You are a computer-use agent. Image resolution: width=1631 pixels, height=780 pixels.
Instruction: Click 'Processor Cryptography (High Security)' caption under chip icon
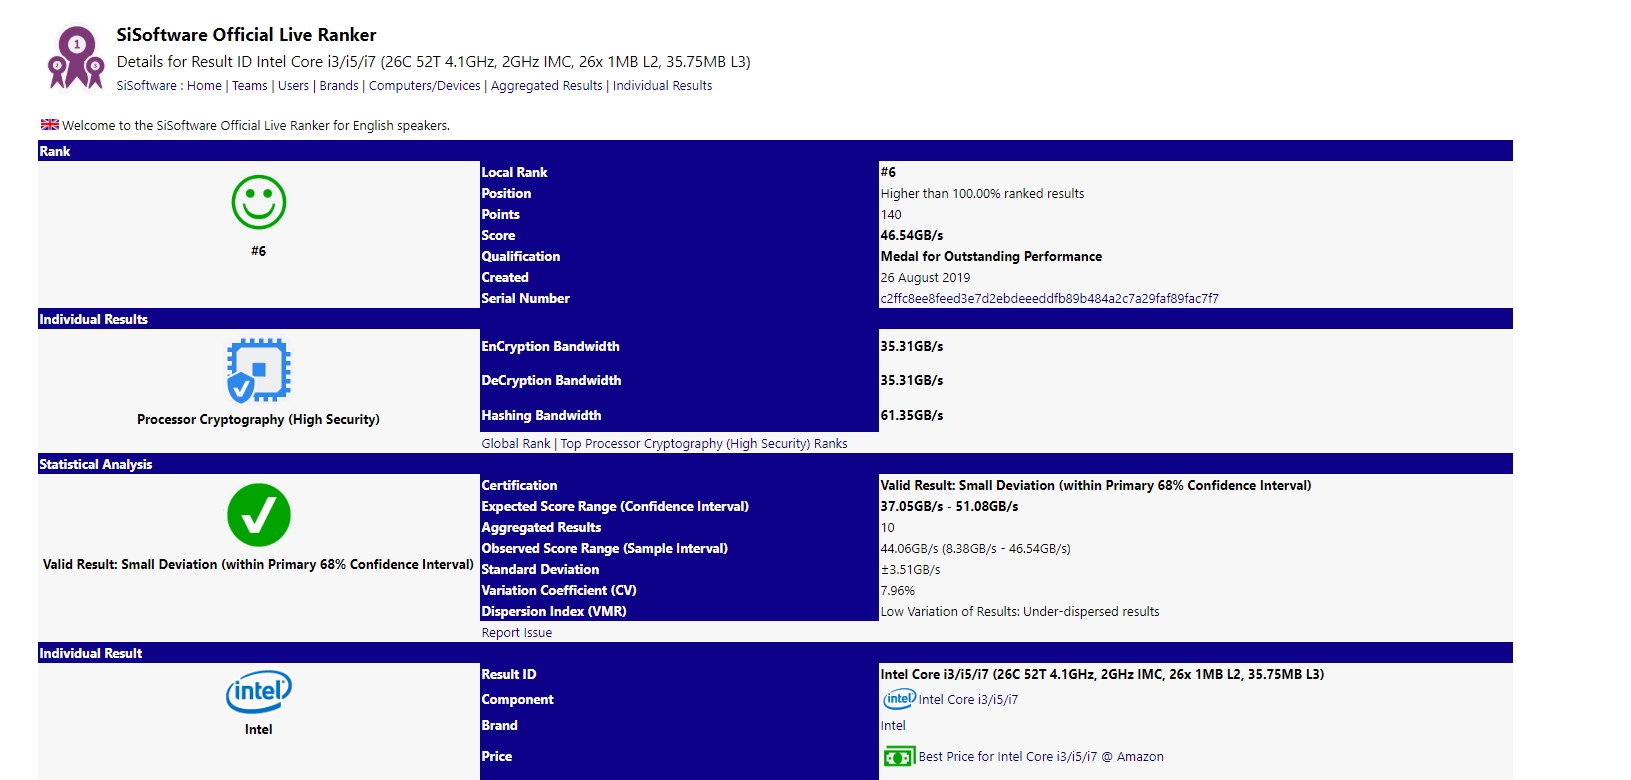259,419
